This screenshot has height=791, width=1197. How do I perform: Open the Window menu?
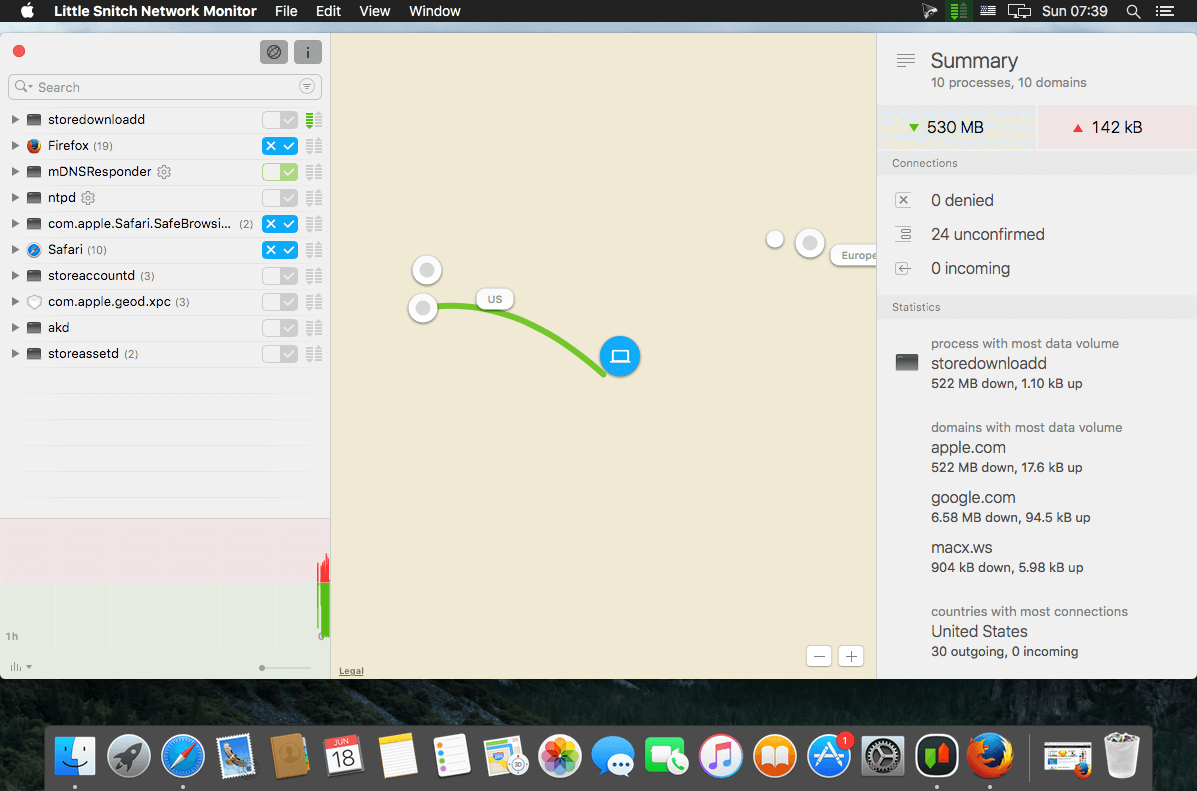[434, 11]
